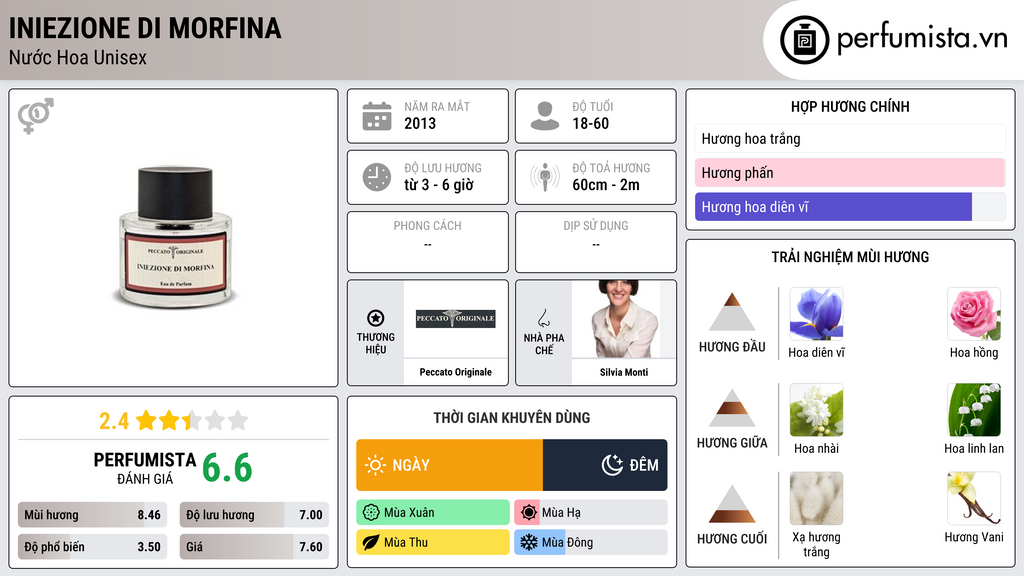Click the Phong cách empty card

[428, 242]
